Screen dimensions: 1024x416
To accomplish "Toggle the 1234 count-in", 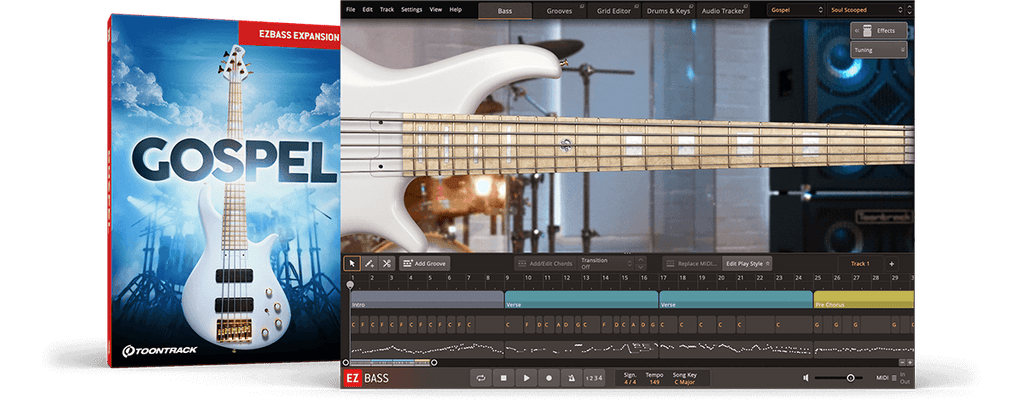I will [594, 377].
